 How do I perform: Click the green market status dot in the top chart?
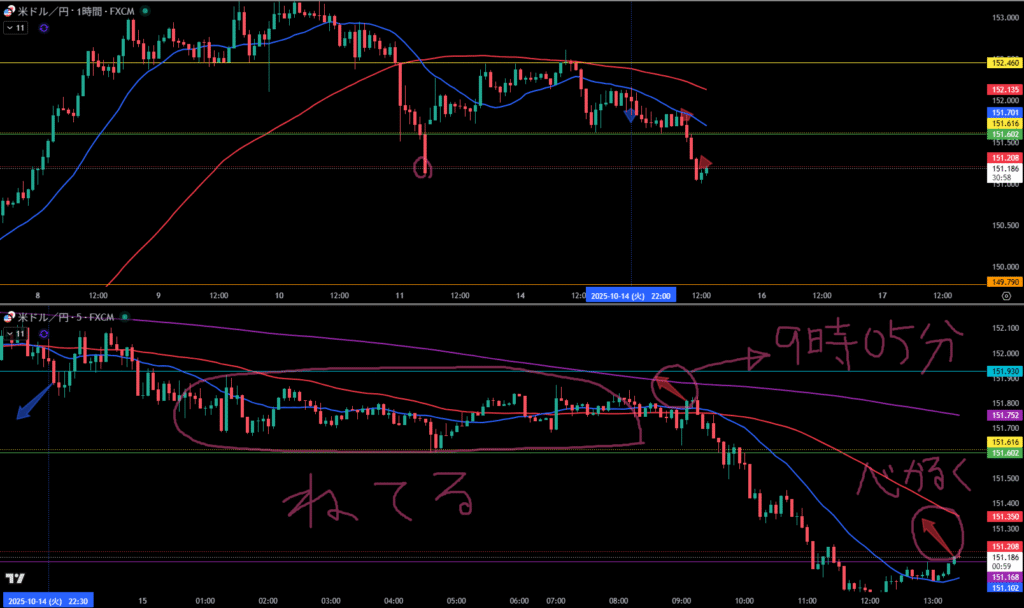point(146,11)
